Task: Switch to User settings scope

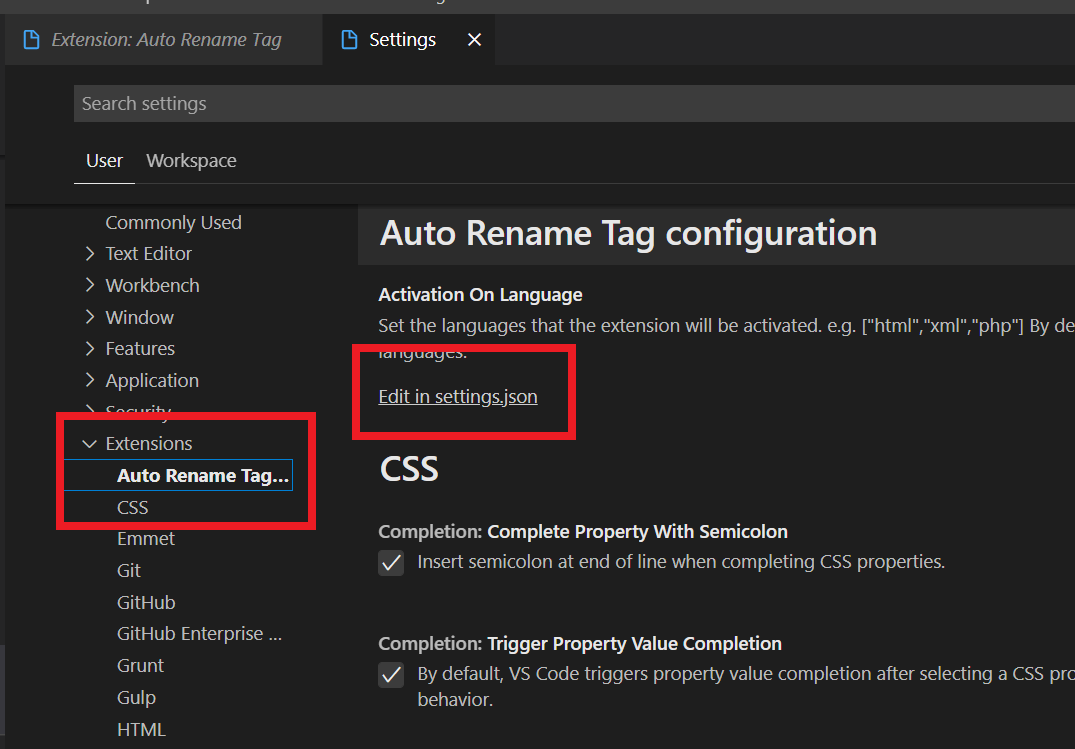Action: (104, 160)
